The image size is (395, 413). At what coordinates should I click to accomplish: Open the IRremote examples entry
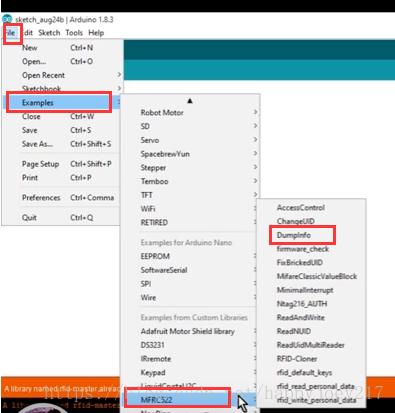pyautogui.click(x=189, y=359)
